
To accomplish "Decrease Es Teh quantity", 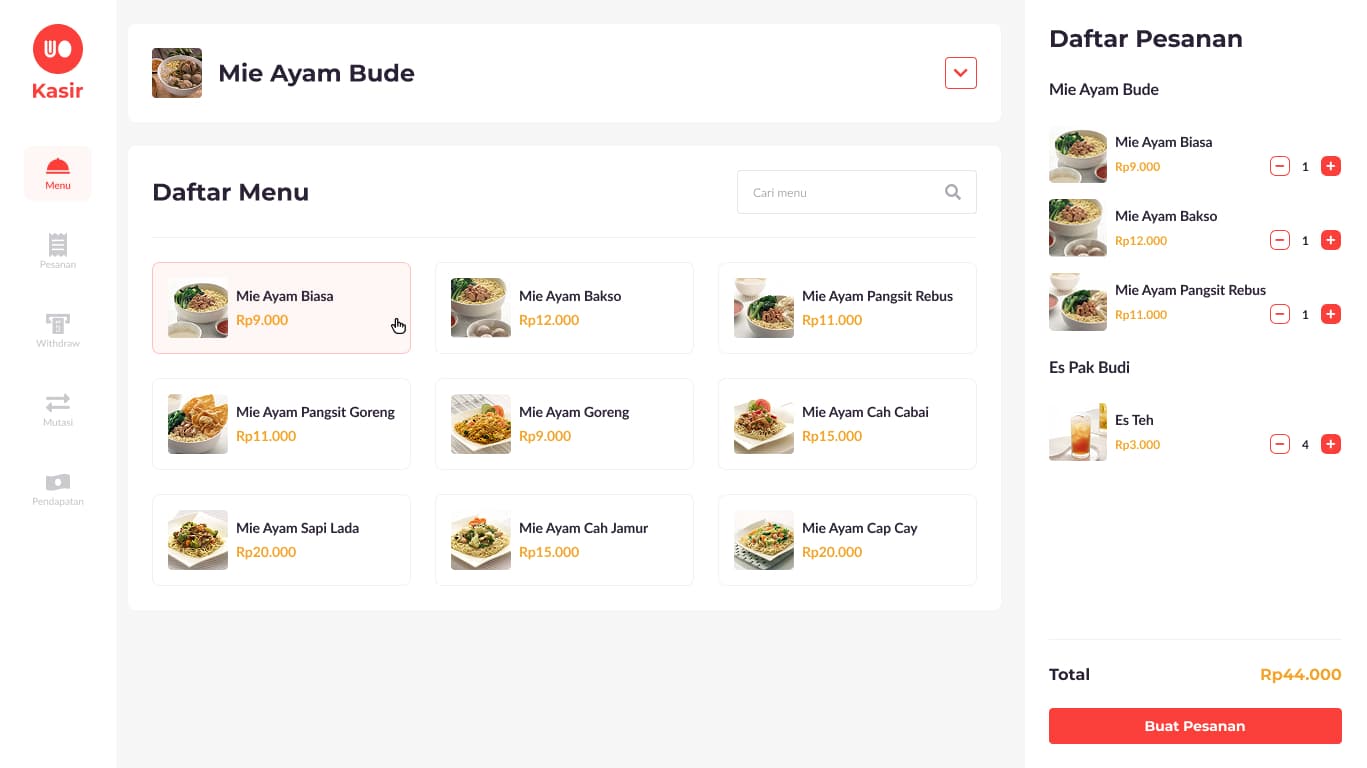I will pyautogui.click(x=1280, y=444).
